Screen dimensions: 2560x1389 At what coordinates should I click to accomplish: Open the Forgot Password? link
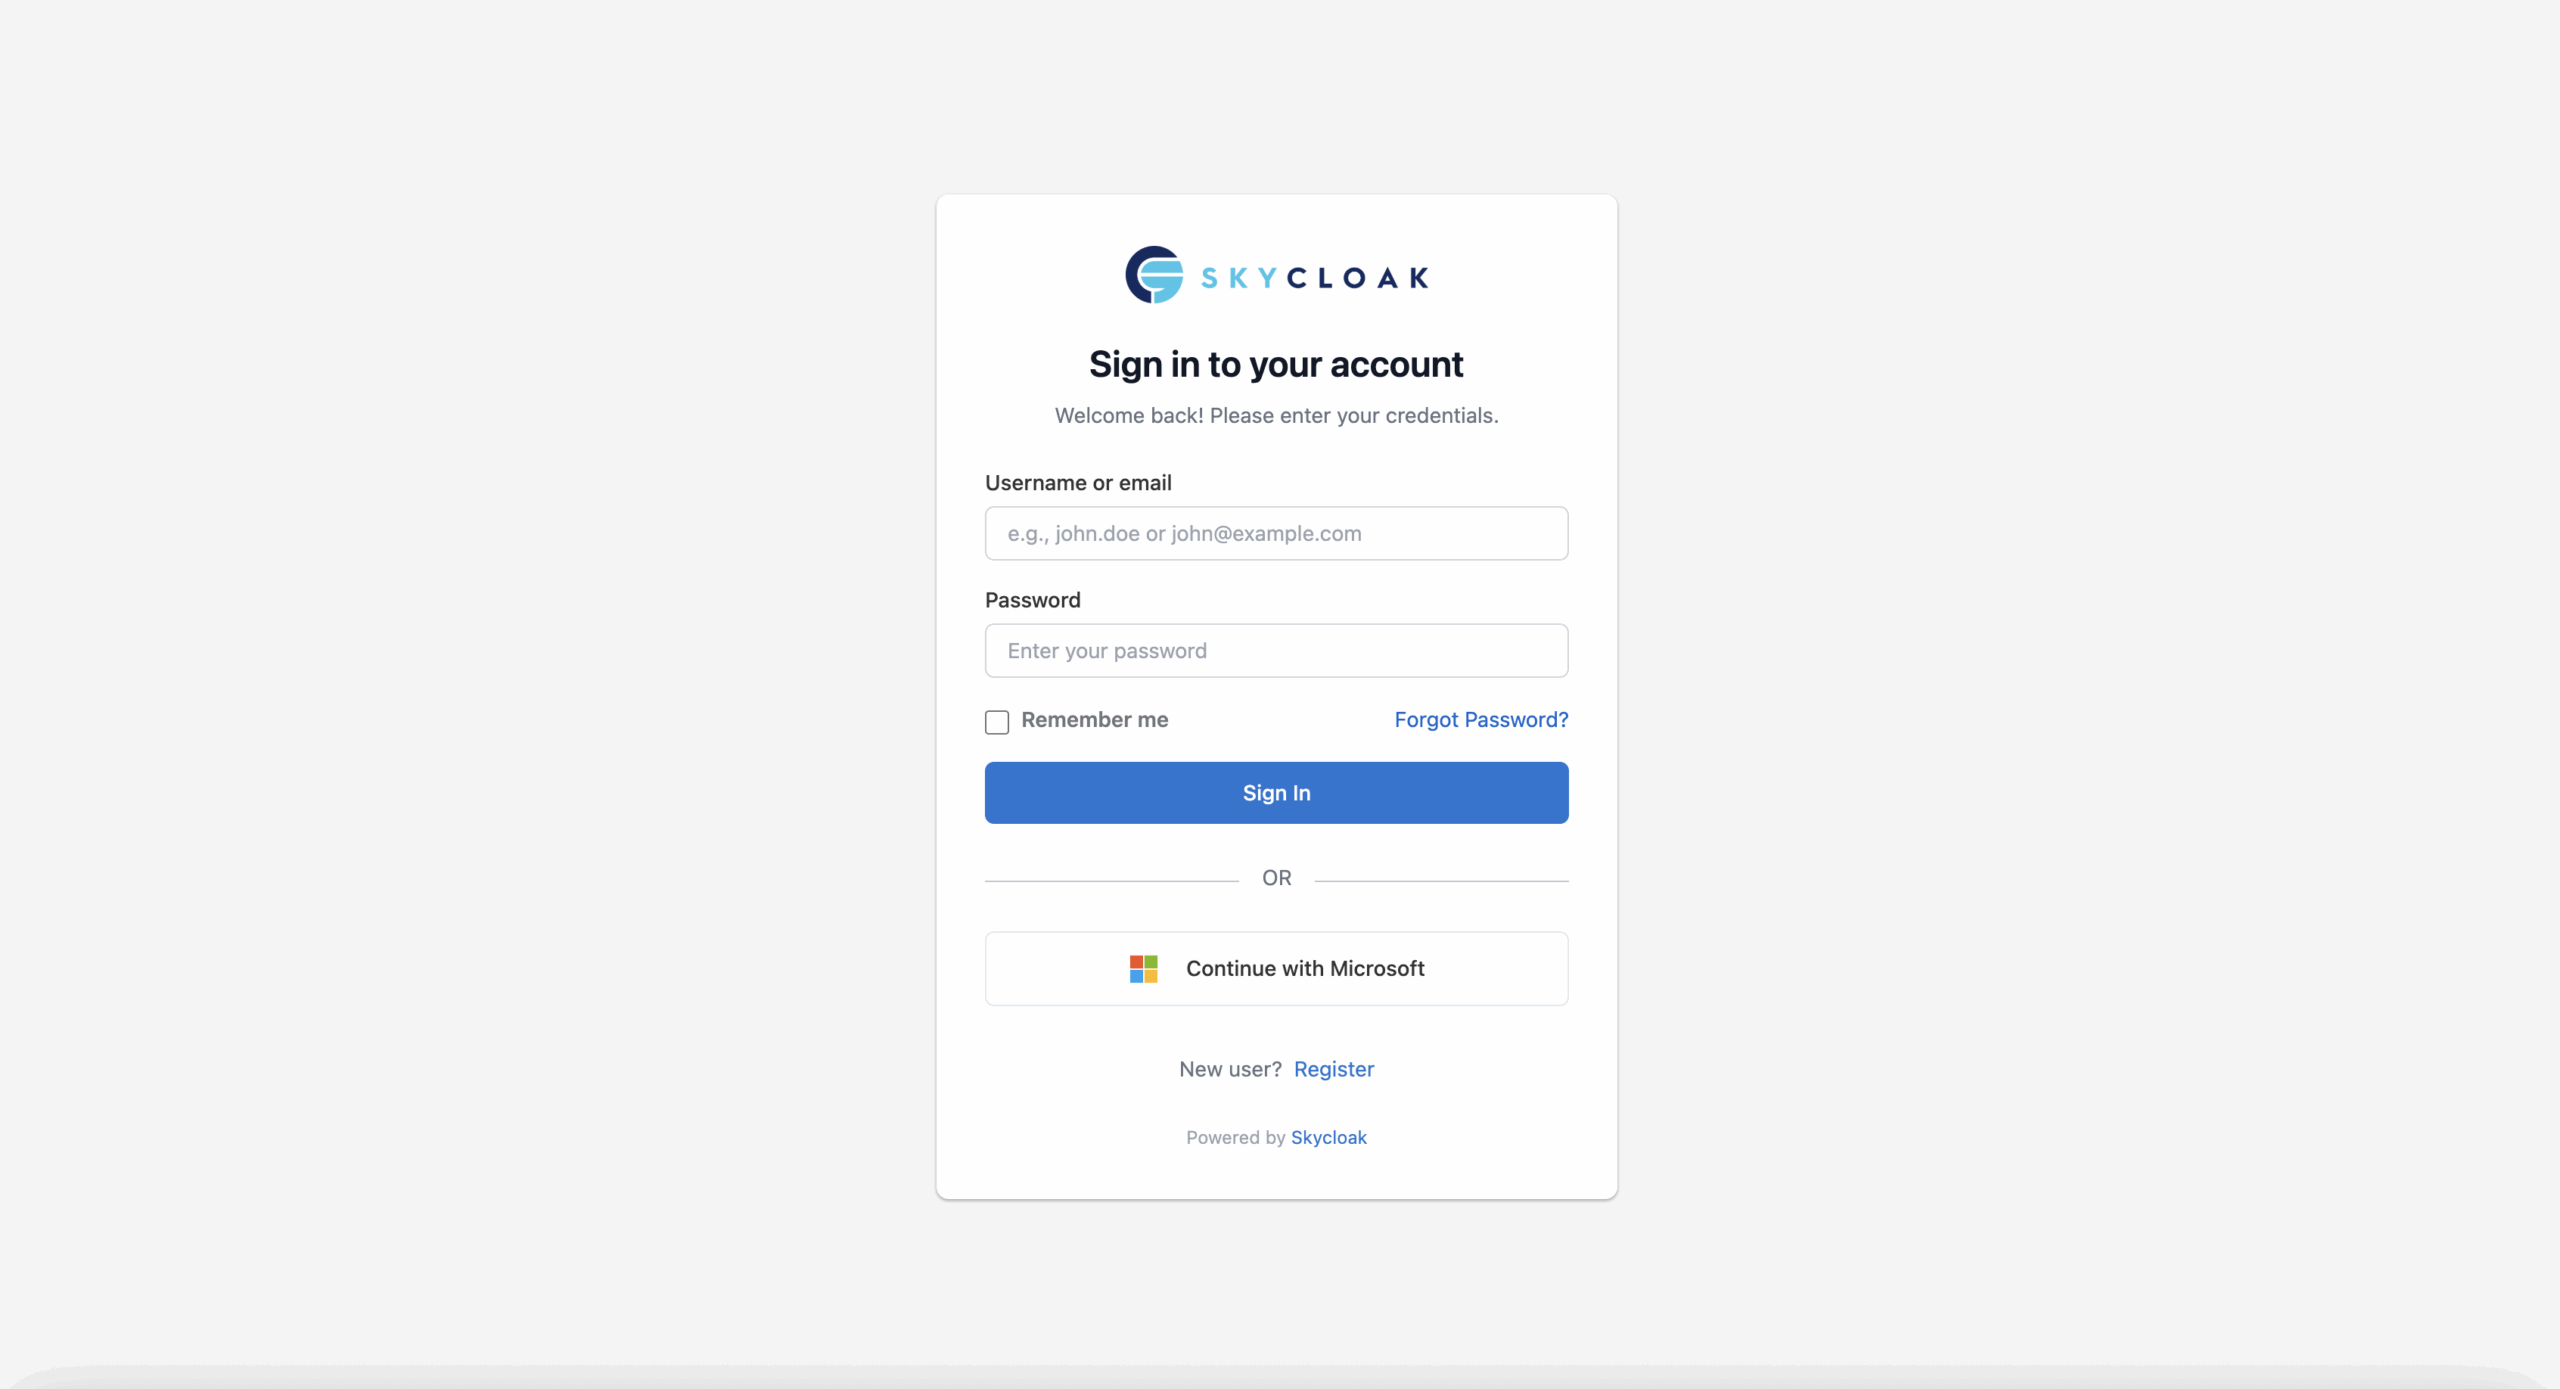pos(1481,720)
